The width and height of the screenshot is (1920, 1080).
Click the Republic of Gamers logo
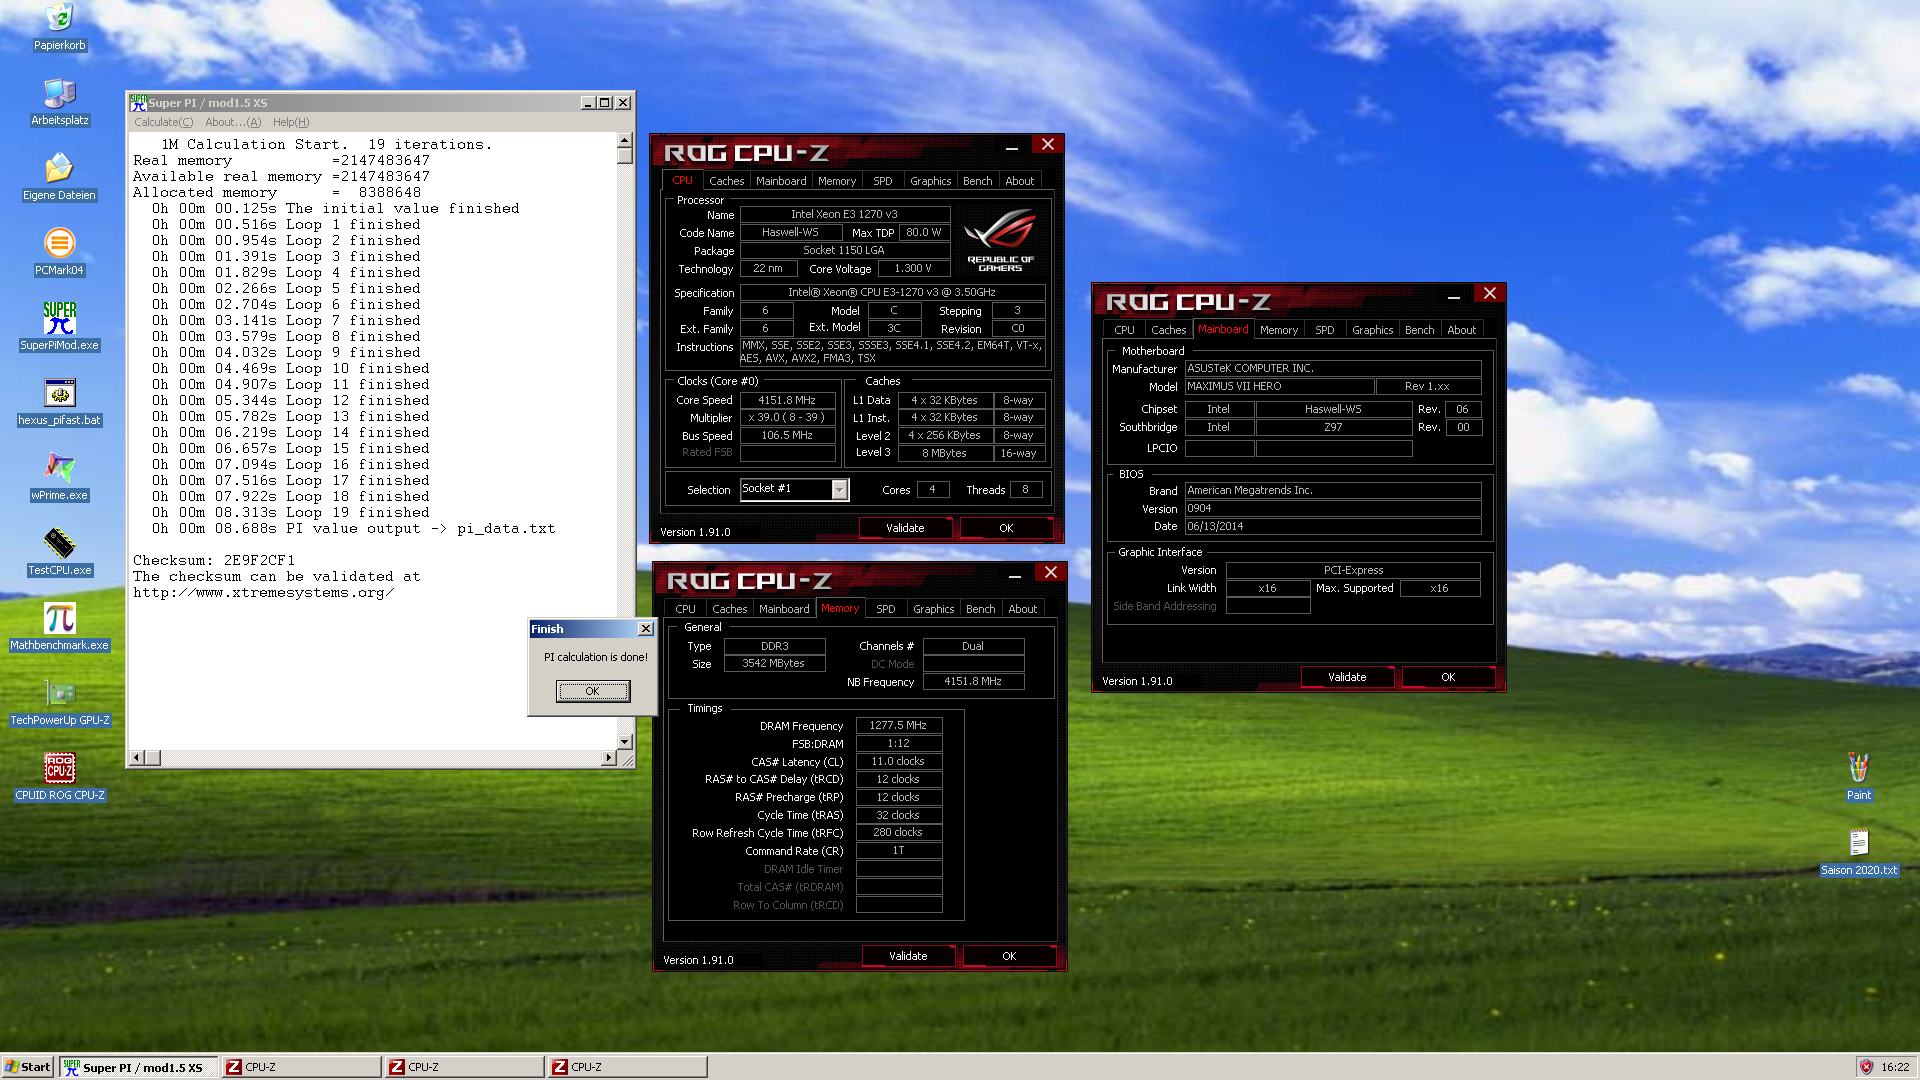[1000, 240]
